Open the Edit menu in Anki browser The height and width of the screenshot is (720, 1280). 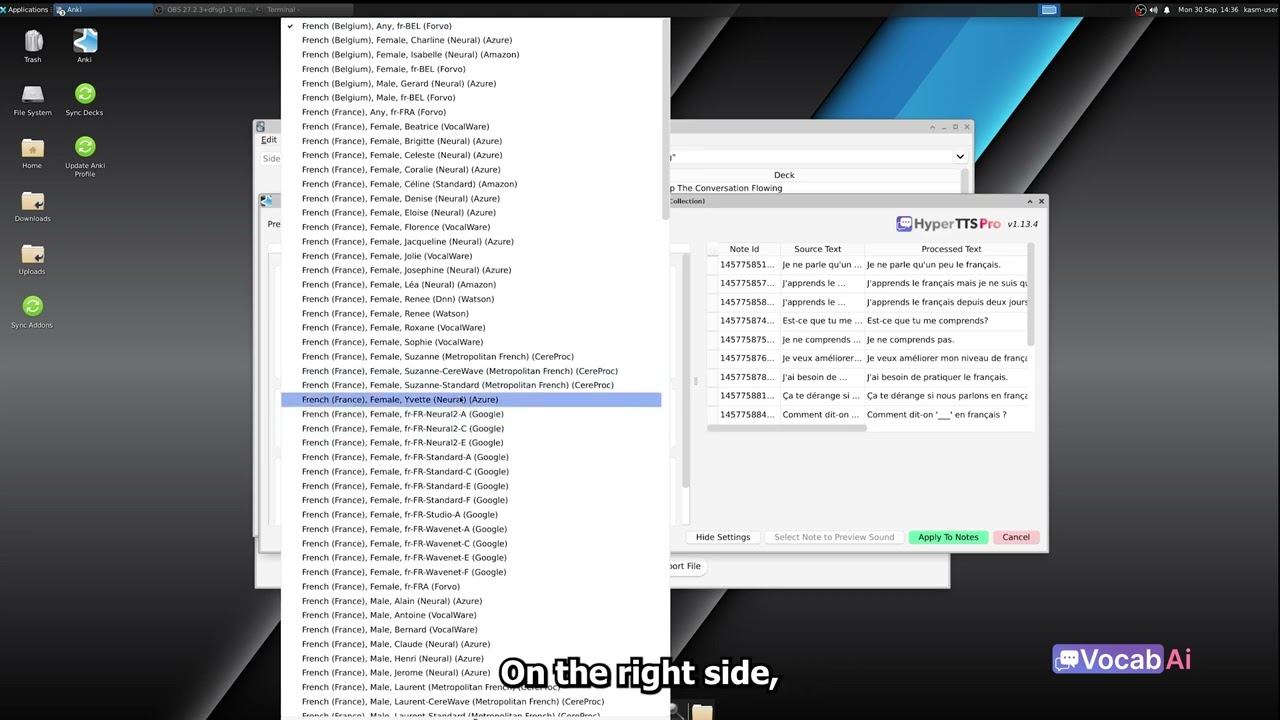[x=269, y=140]
